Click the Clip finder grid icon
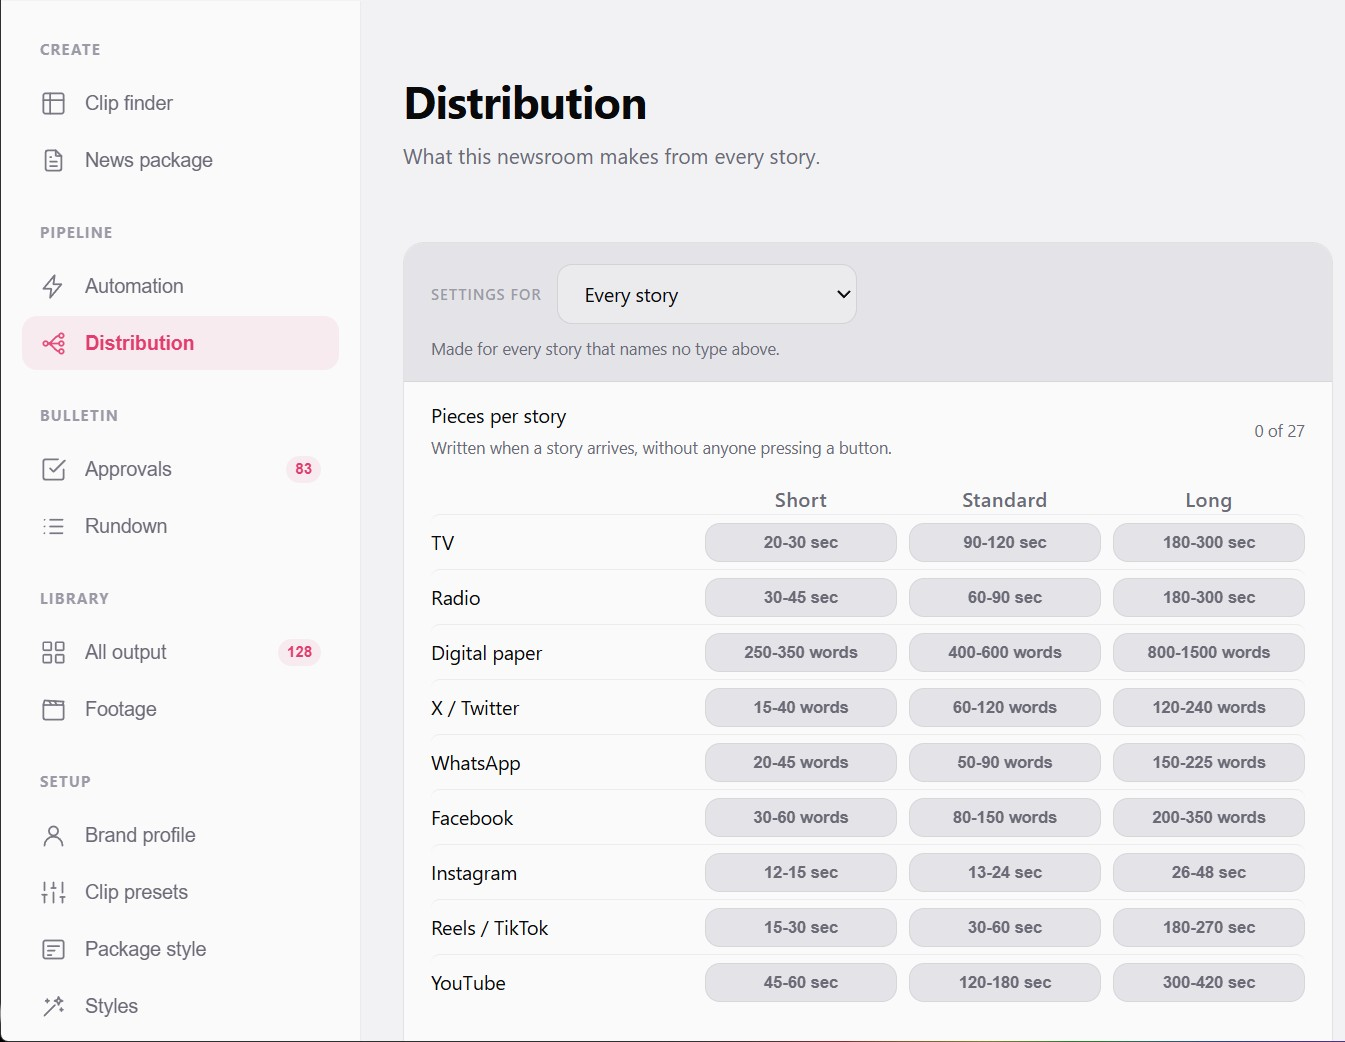 click(x=54, y=103)
